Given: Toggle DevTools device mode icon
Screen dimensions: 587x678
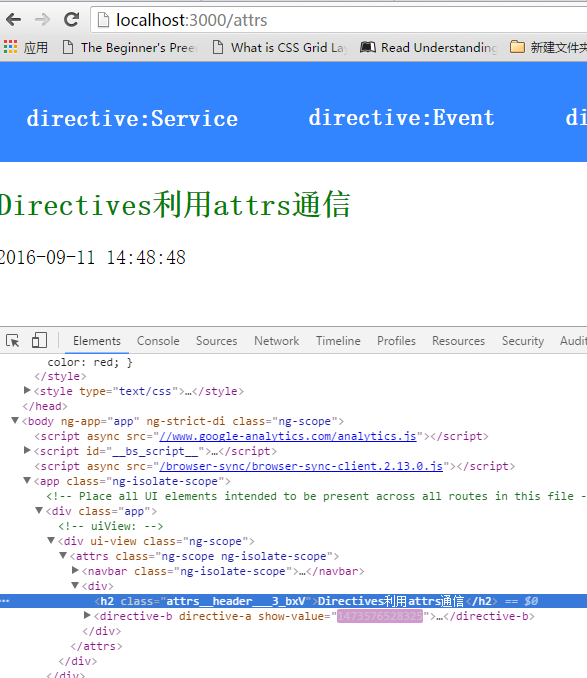Looking at the screenshot, I should (x=39, y=340).
